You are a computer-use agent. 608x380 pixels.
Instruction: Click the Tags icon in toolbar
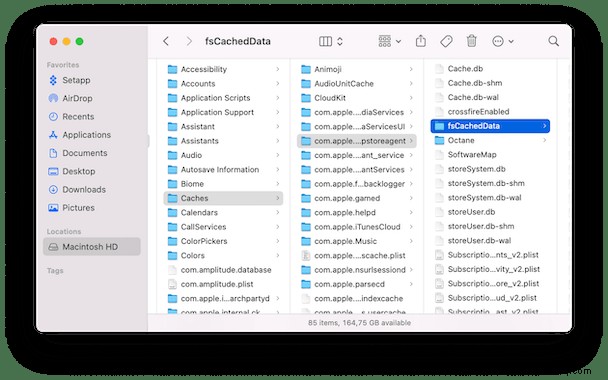(446, 41)
